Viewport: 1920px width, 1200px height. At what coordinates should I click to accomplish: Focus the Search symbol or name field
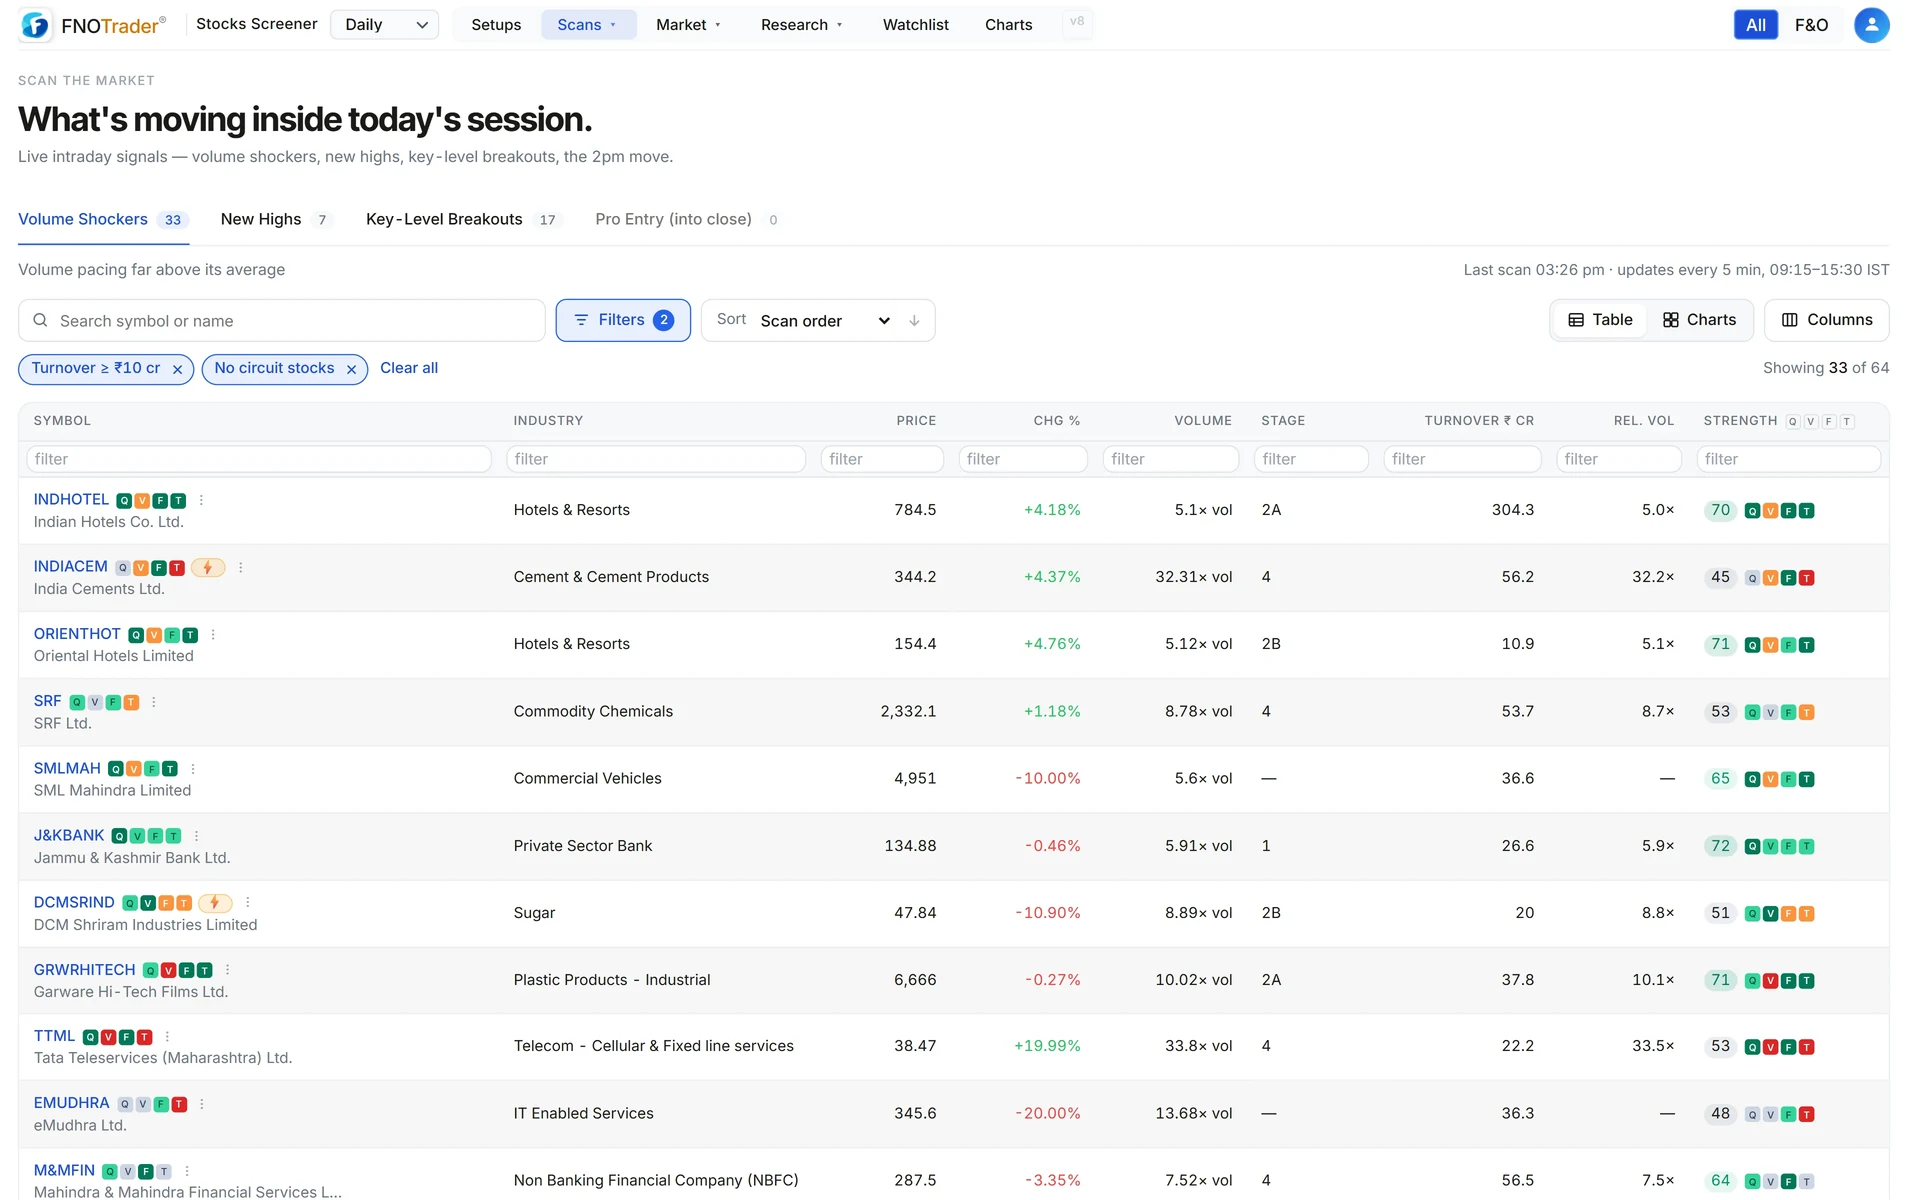[x=282, y=321]
